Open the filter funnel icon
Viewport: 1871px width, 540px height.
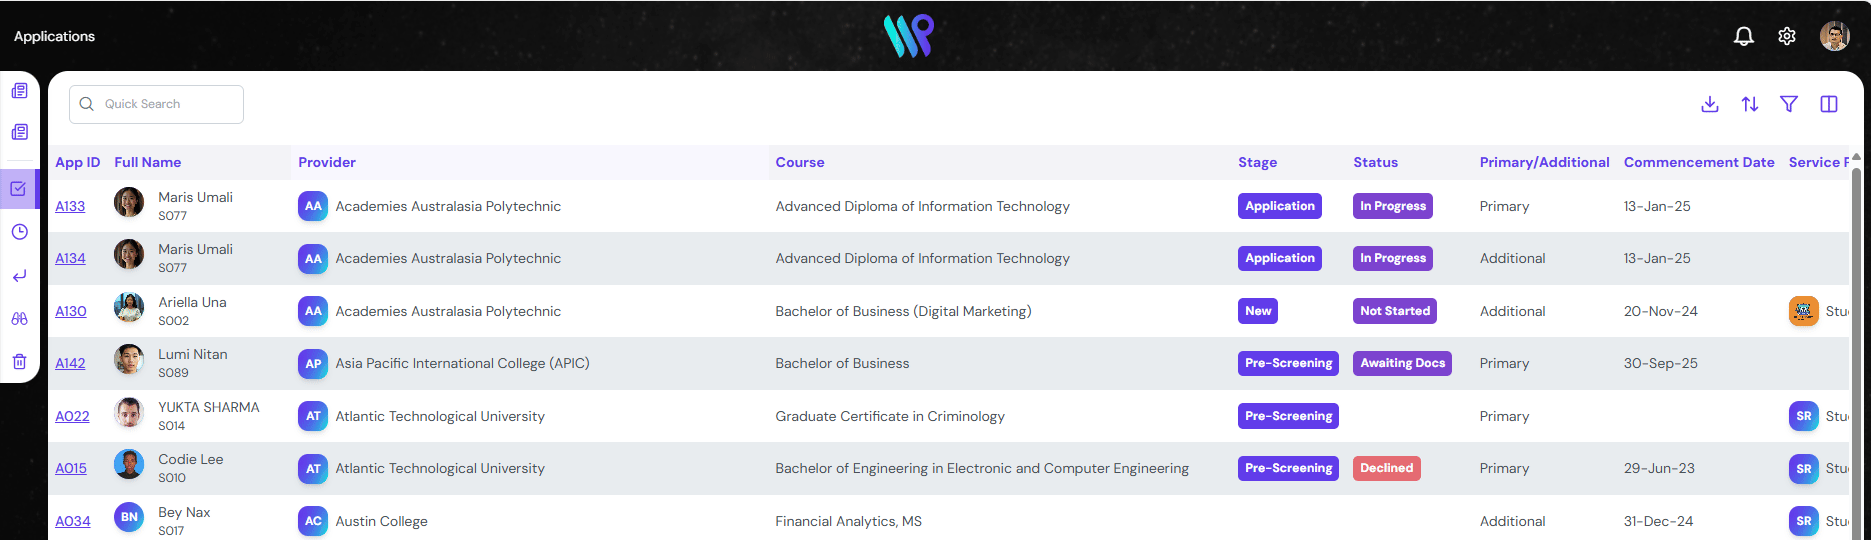(x=1789, y=104)
